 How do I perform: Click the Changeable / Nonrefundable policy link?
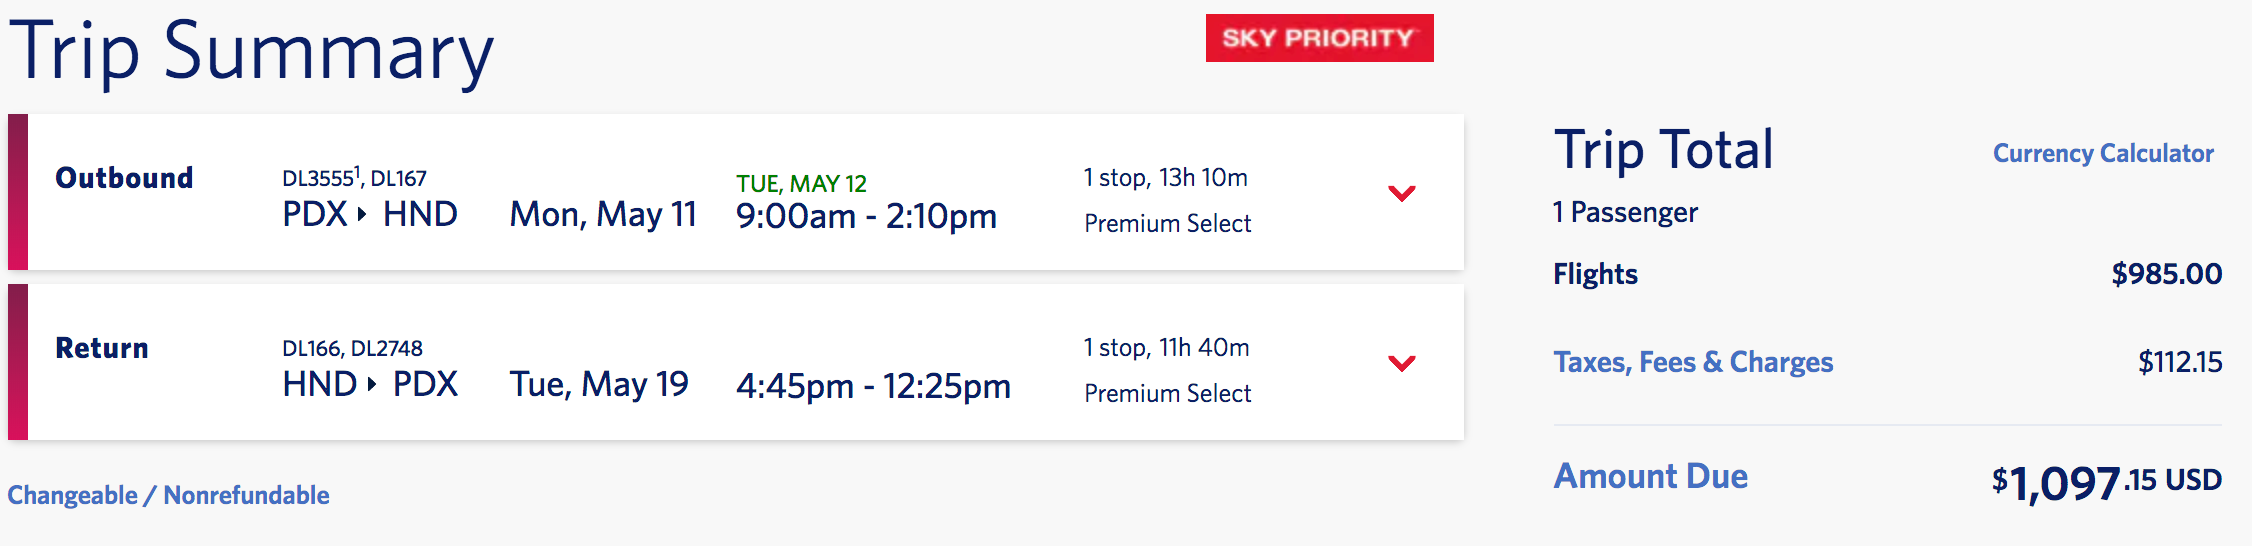click(168, 495)
